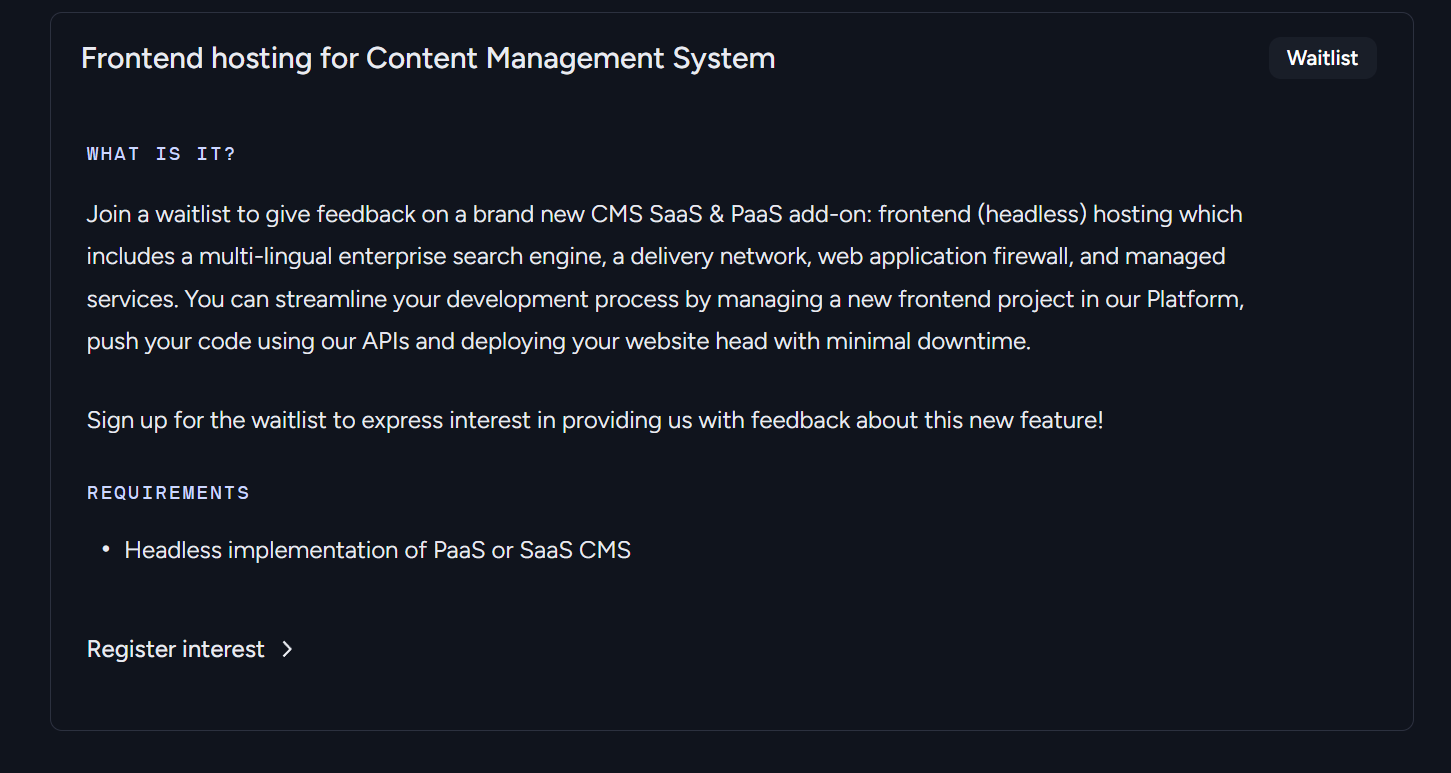
Task: Click the sentence starting with Sign up
Action: [595, 420]
